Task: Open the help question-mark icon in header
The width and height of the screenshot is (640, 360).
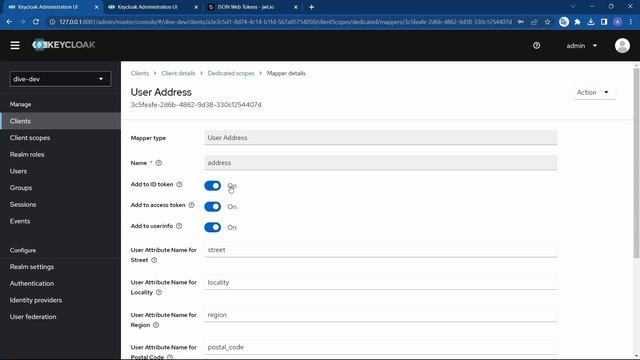Action: pos(536,46)
